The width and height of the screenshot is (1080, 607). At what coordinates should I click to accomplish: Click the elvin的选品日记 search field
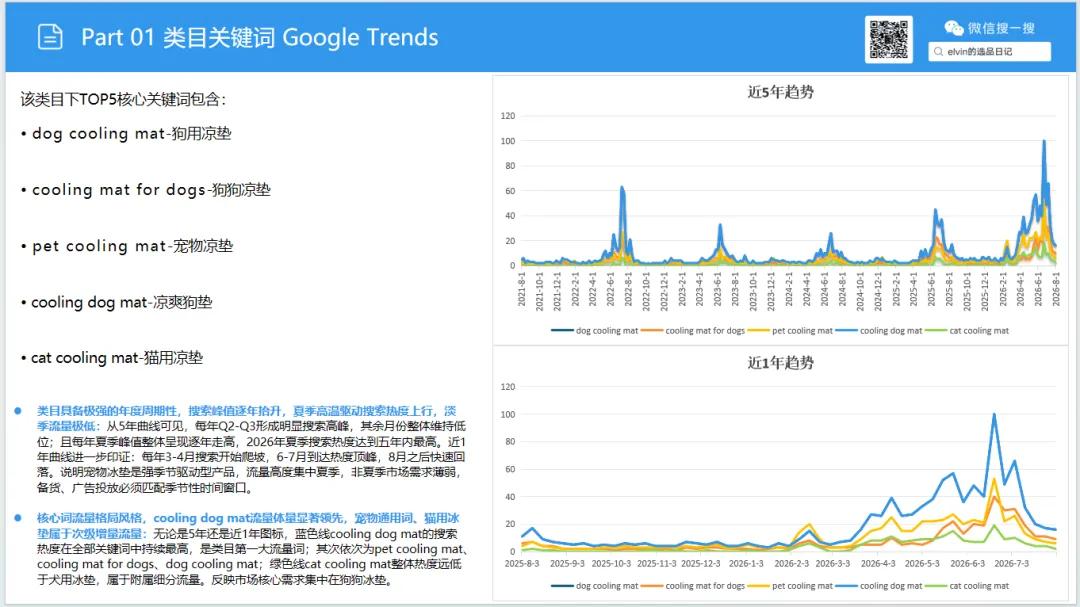click(x=989, y=52)
